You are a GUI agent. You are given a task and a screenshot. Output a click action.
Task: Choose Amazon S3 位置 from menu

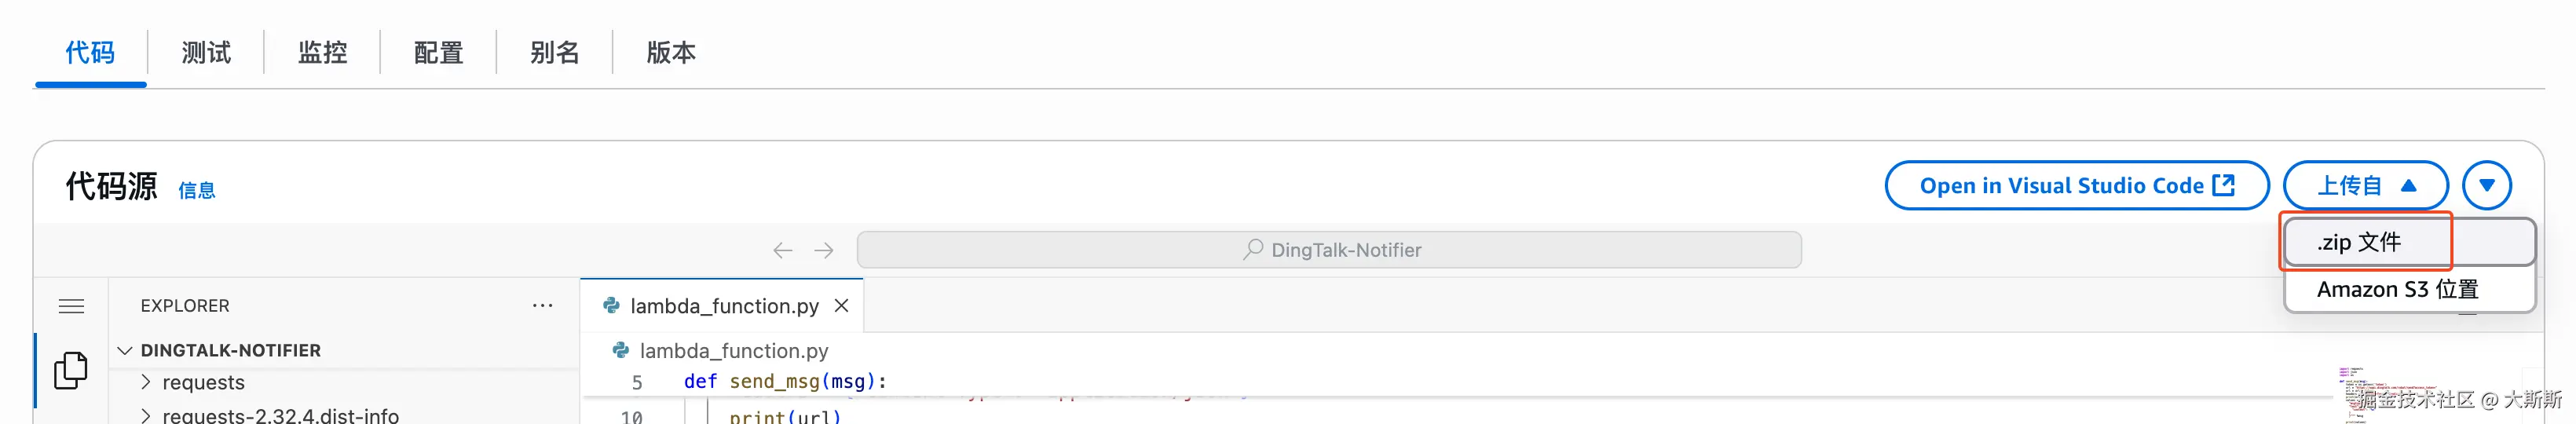coord(2397,289)
